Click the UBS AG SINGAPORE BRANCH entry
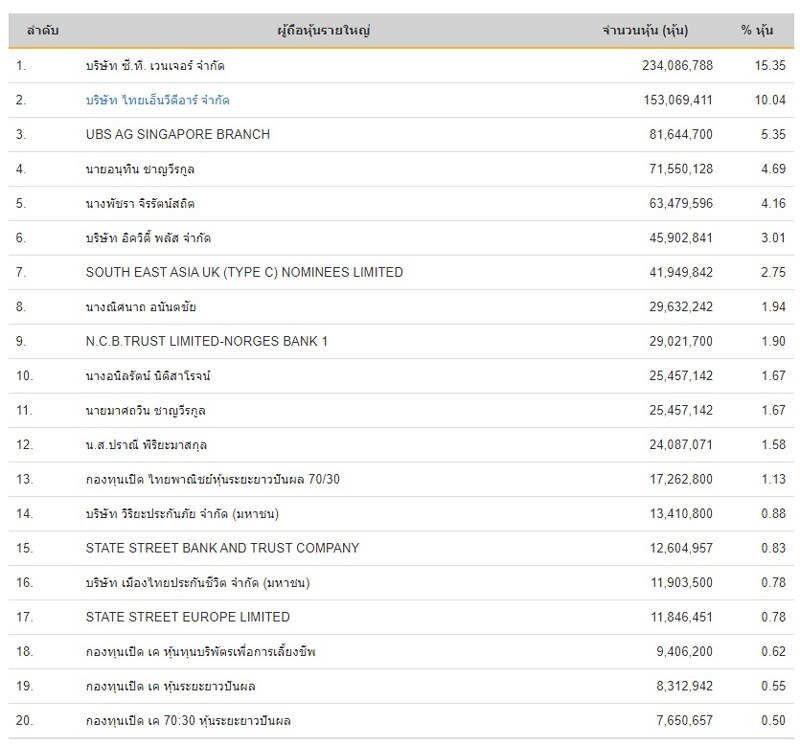800x745 pixels. click(x=178, y=134)
